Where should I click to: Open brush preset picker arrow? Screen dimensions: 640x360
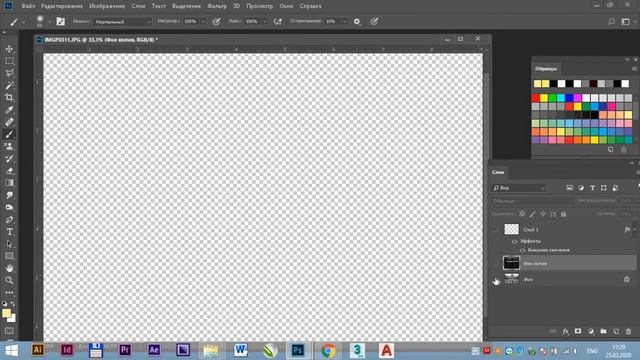[49, 22]
